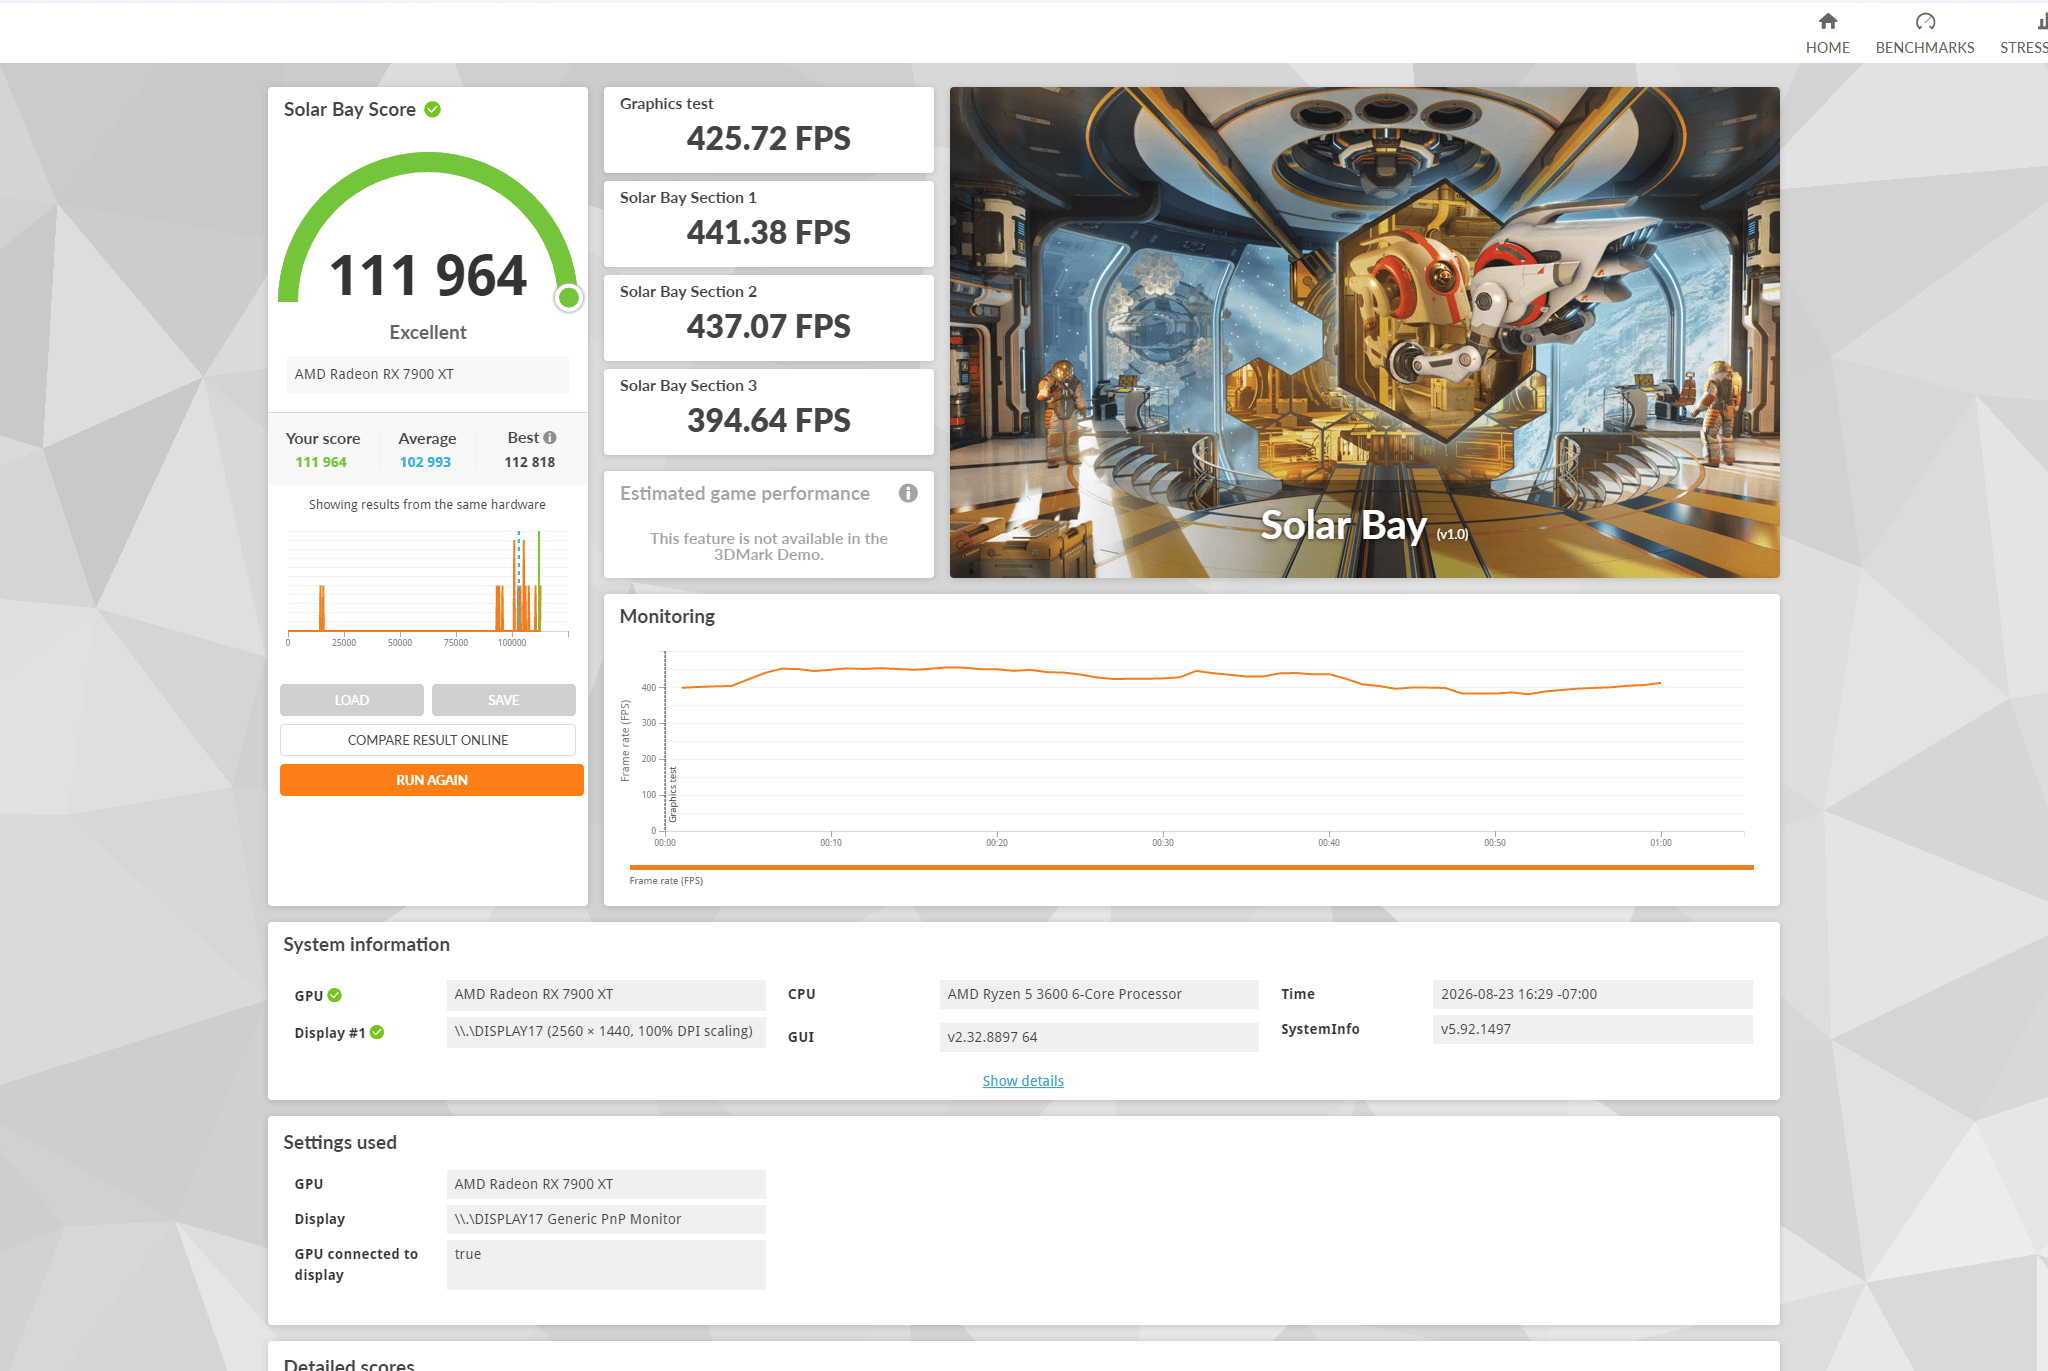Image resolution: width=2048 pixels, height=1371 pixels.
Task: Click the green check beside Display #1
Action: click(377, 1032)
